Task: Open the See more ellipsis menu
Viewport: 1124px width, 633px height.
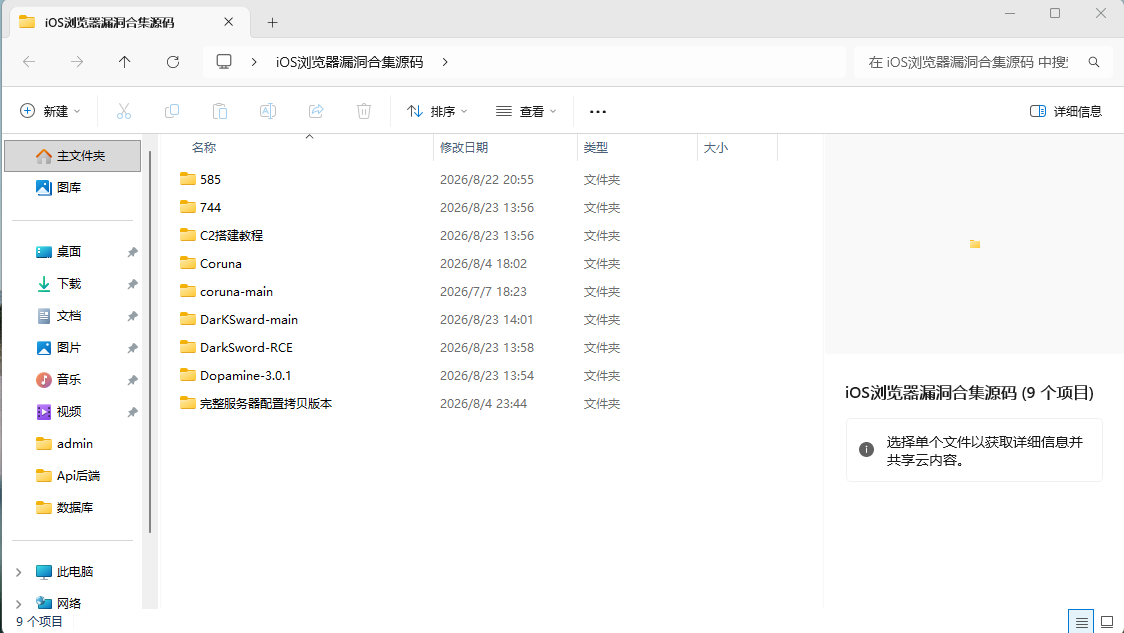Action: 598,111
